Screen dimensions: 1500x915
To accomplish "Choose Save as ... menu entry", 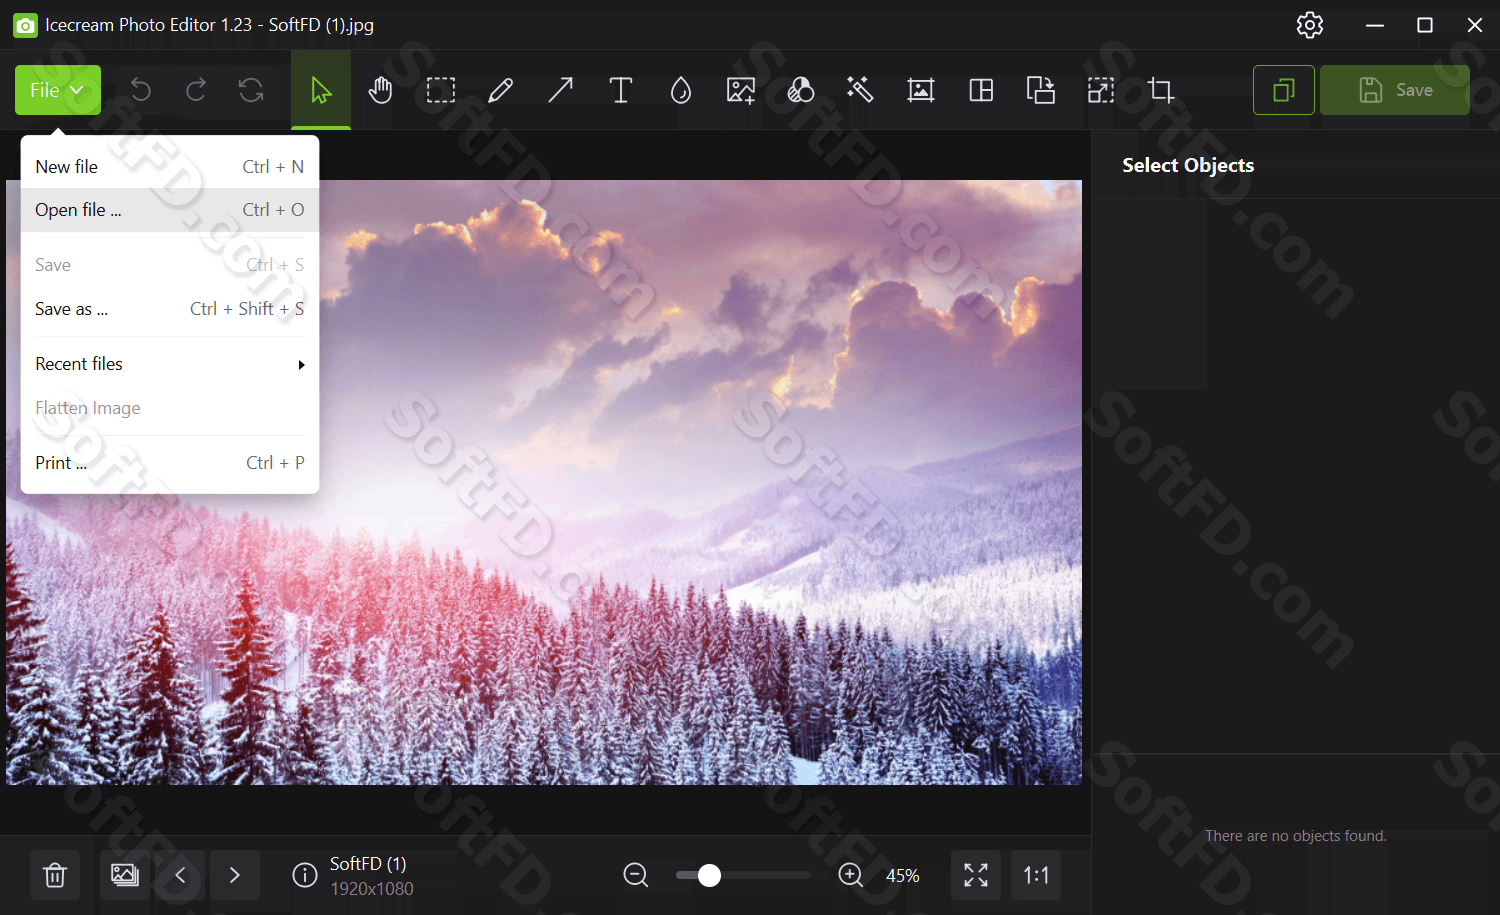I will [170, 309].
